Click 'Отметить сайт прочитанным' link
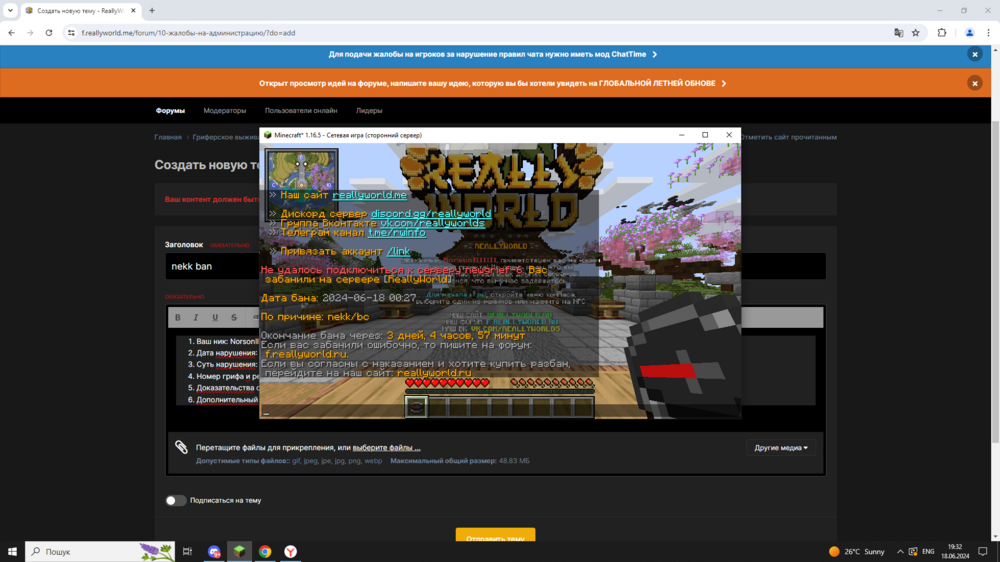1000x562 pixels. pos(788,137)
